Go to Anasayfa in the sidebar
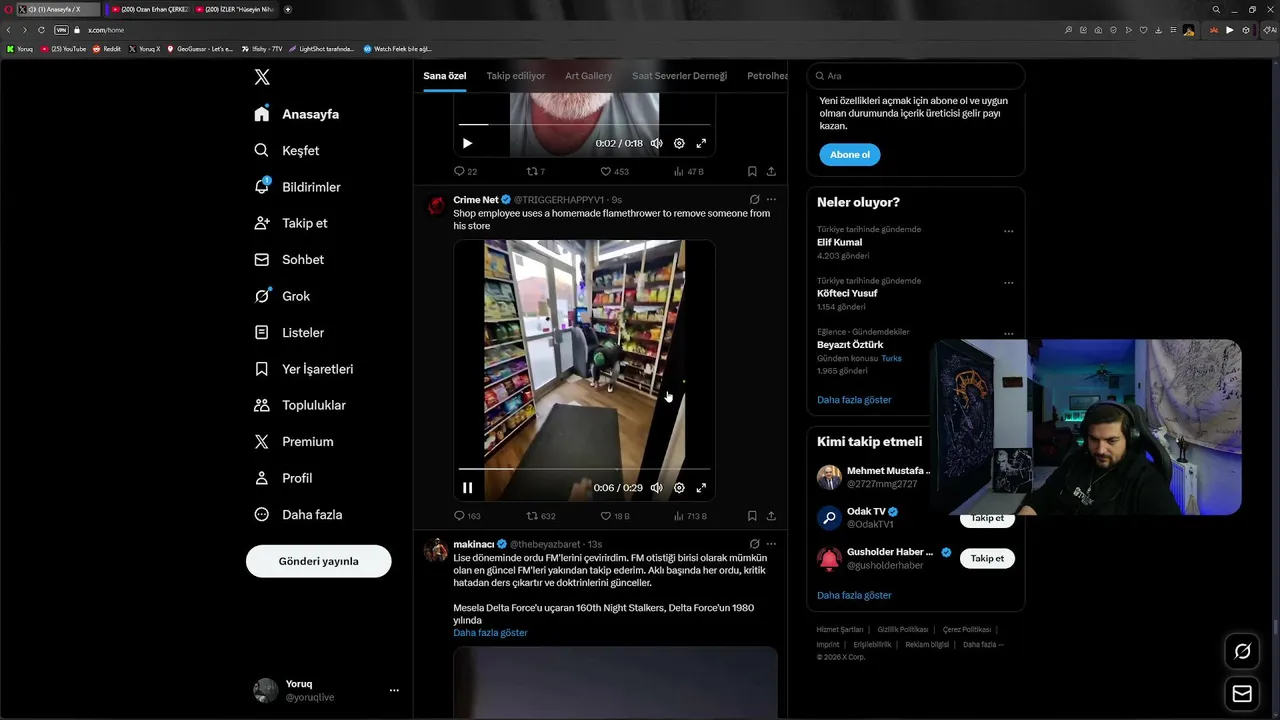Screen dimensions: 1280x720 pos(297,114)
